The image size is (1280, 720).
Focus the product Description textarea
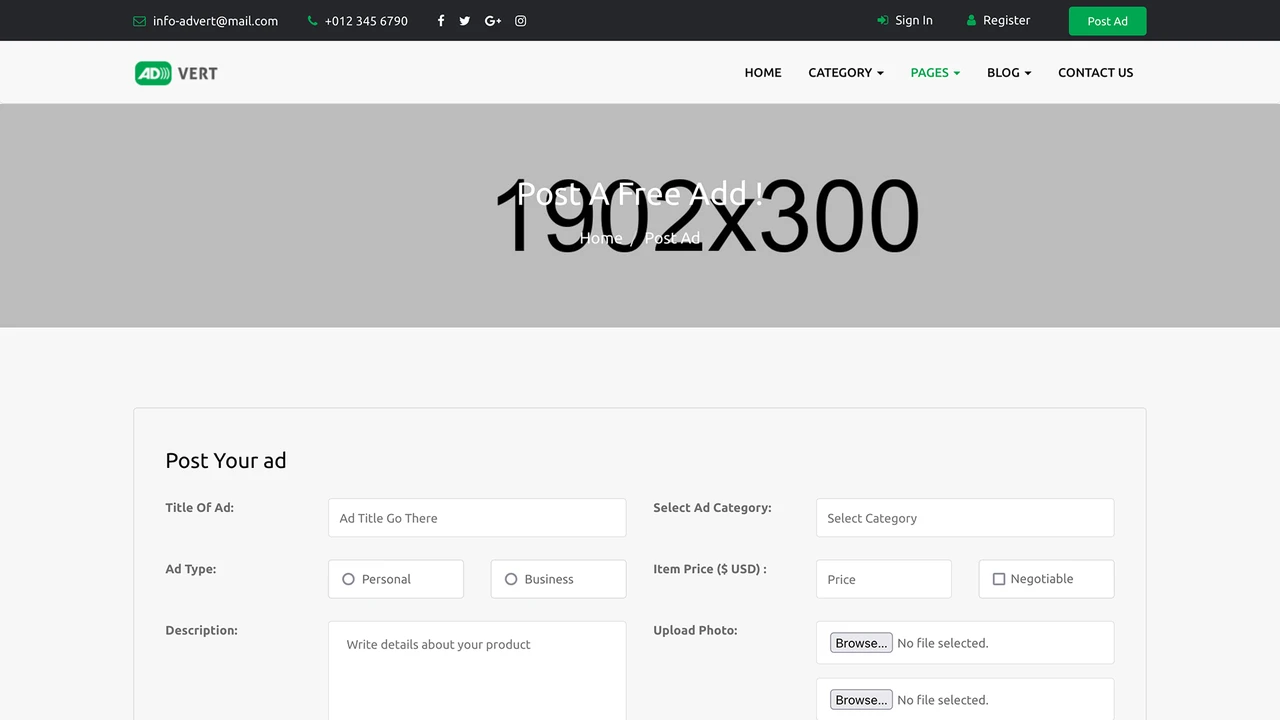[477, 671]
